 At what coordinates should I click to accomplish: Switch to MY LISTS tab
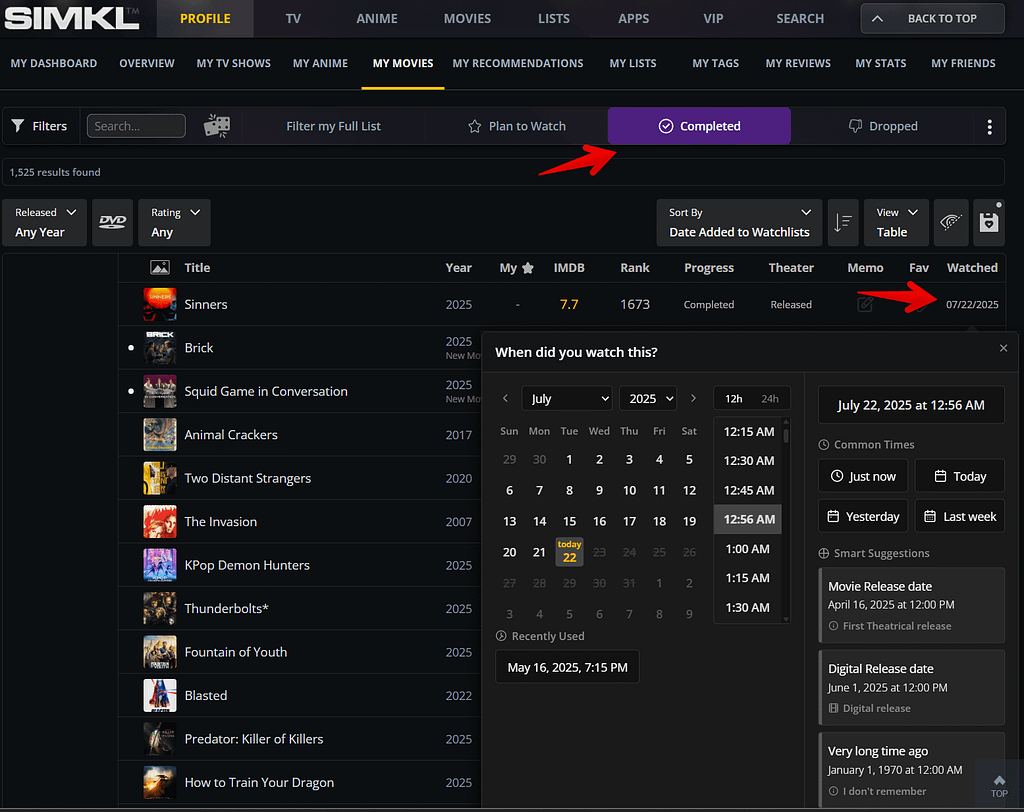[x=633, y=63]
